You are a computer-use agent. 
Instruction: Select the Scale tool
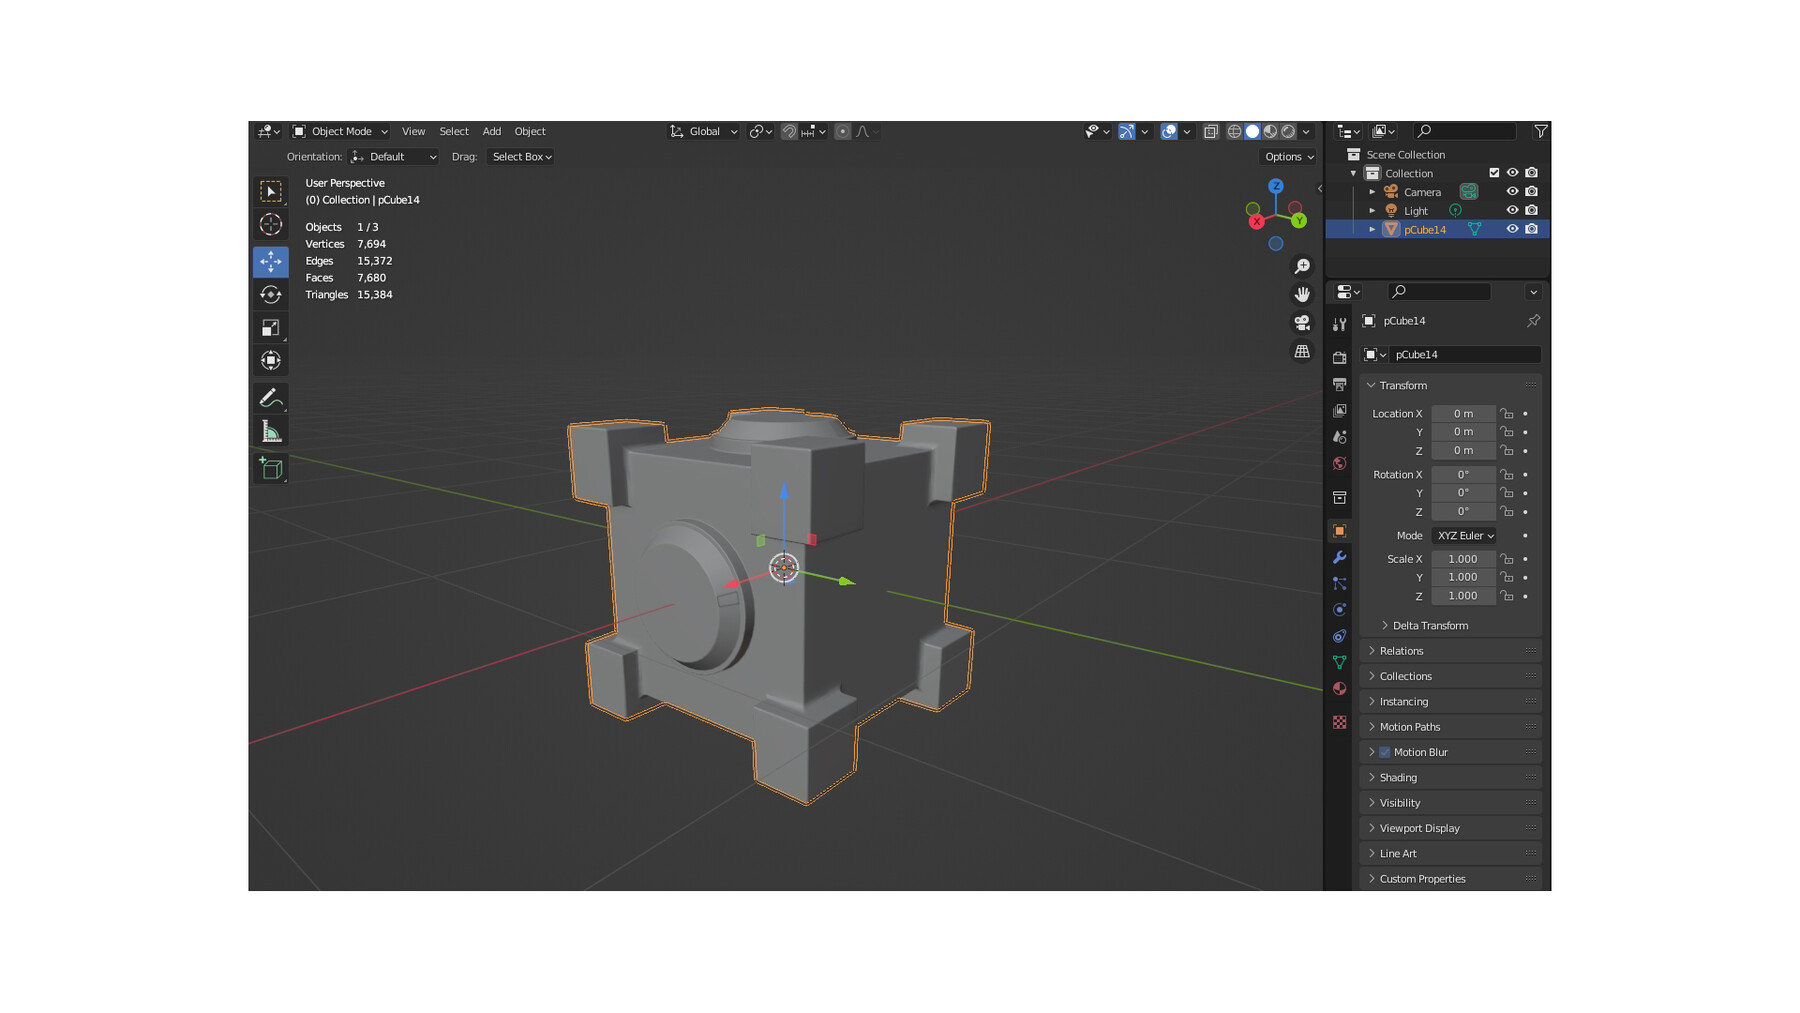click(x=270, y=328)
